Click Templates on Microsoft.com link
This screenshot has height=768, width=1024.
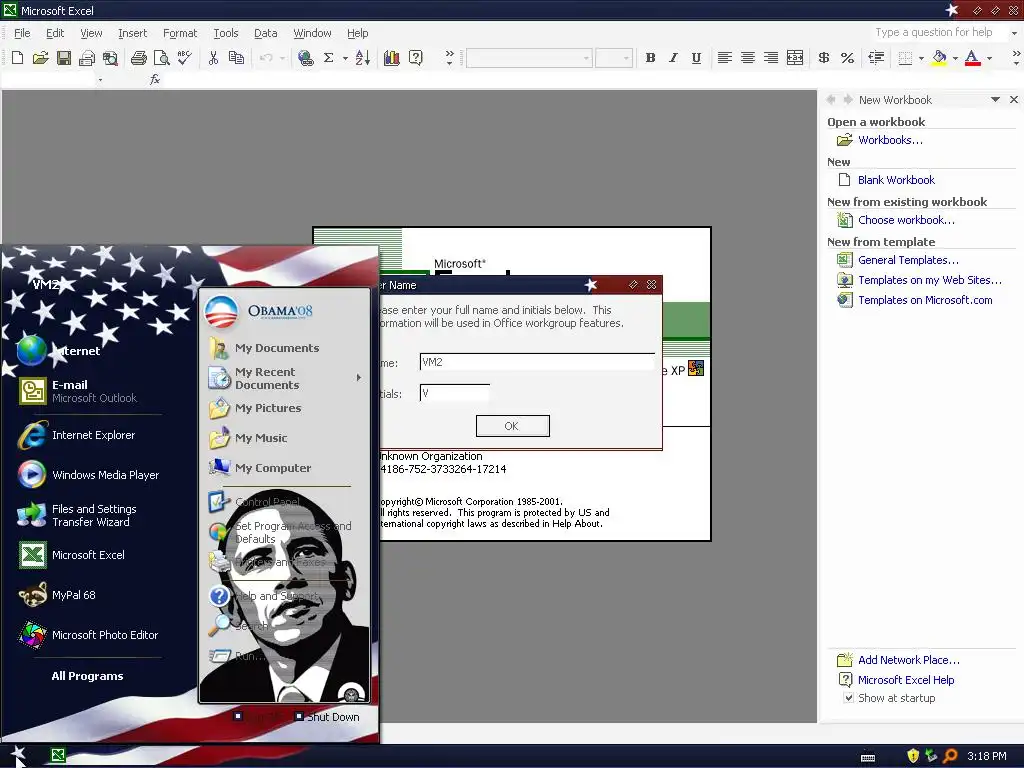(925, 300)
